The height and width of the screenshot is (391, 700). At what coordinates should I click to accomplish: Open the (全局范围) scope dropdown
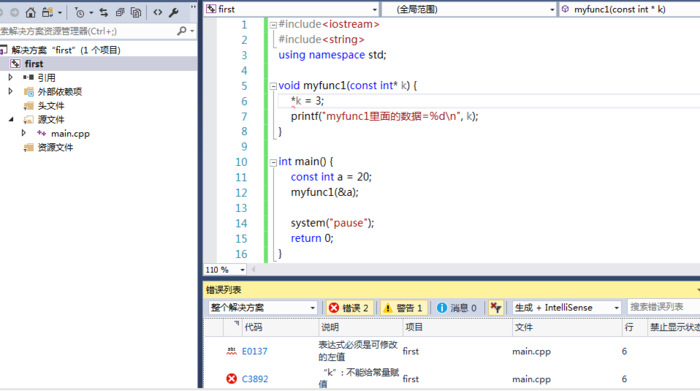552,9
